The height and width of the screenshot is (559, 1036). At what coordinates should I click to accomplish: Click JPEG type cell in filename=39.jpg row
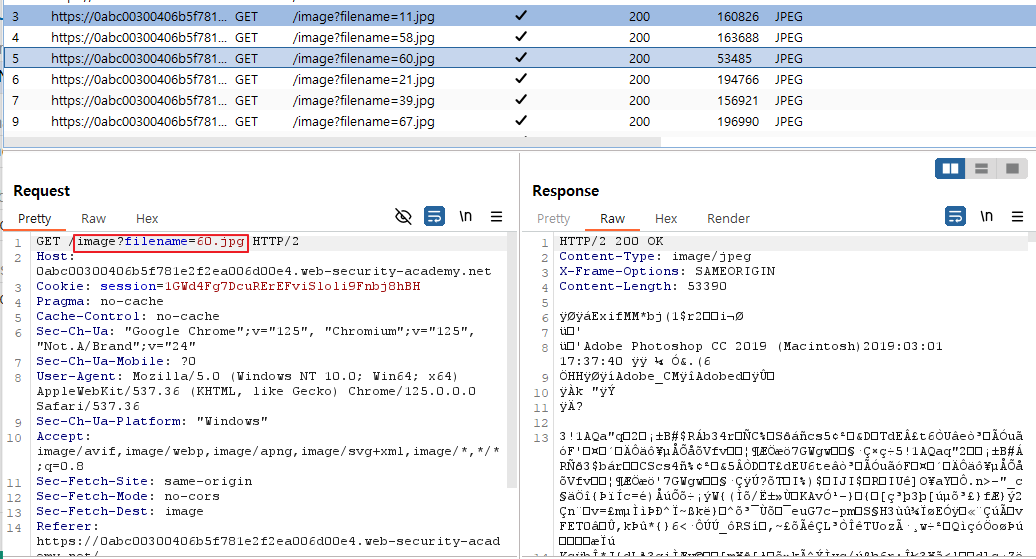pos(789,101)
